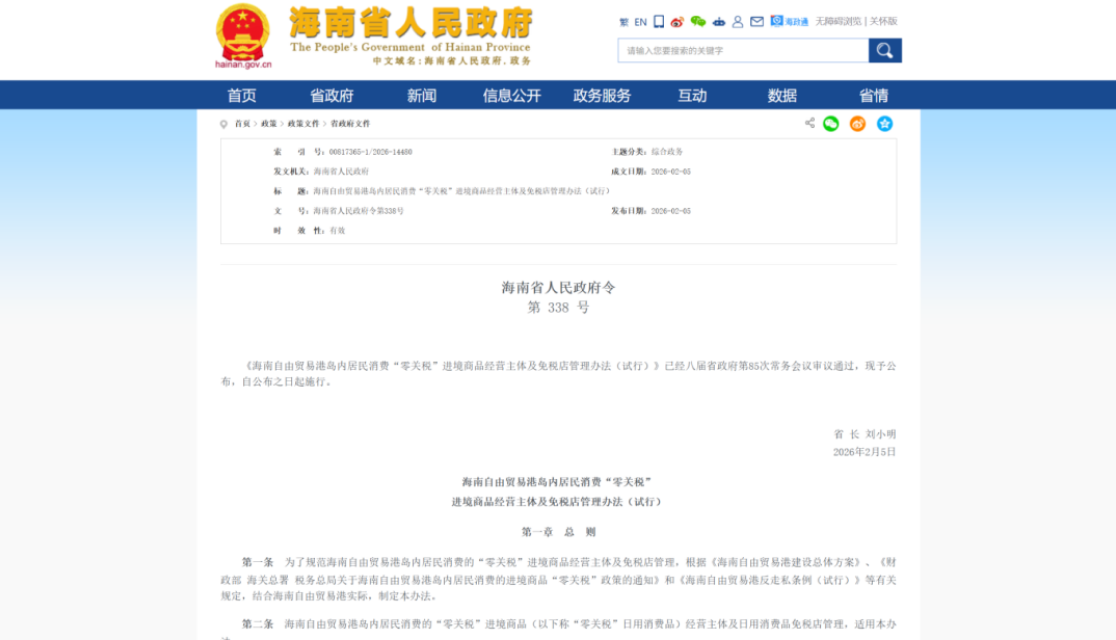
Task: Click the mail envelope icon
Action: click(757, 21)
